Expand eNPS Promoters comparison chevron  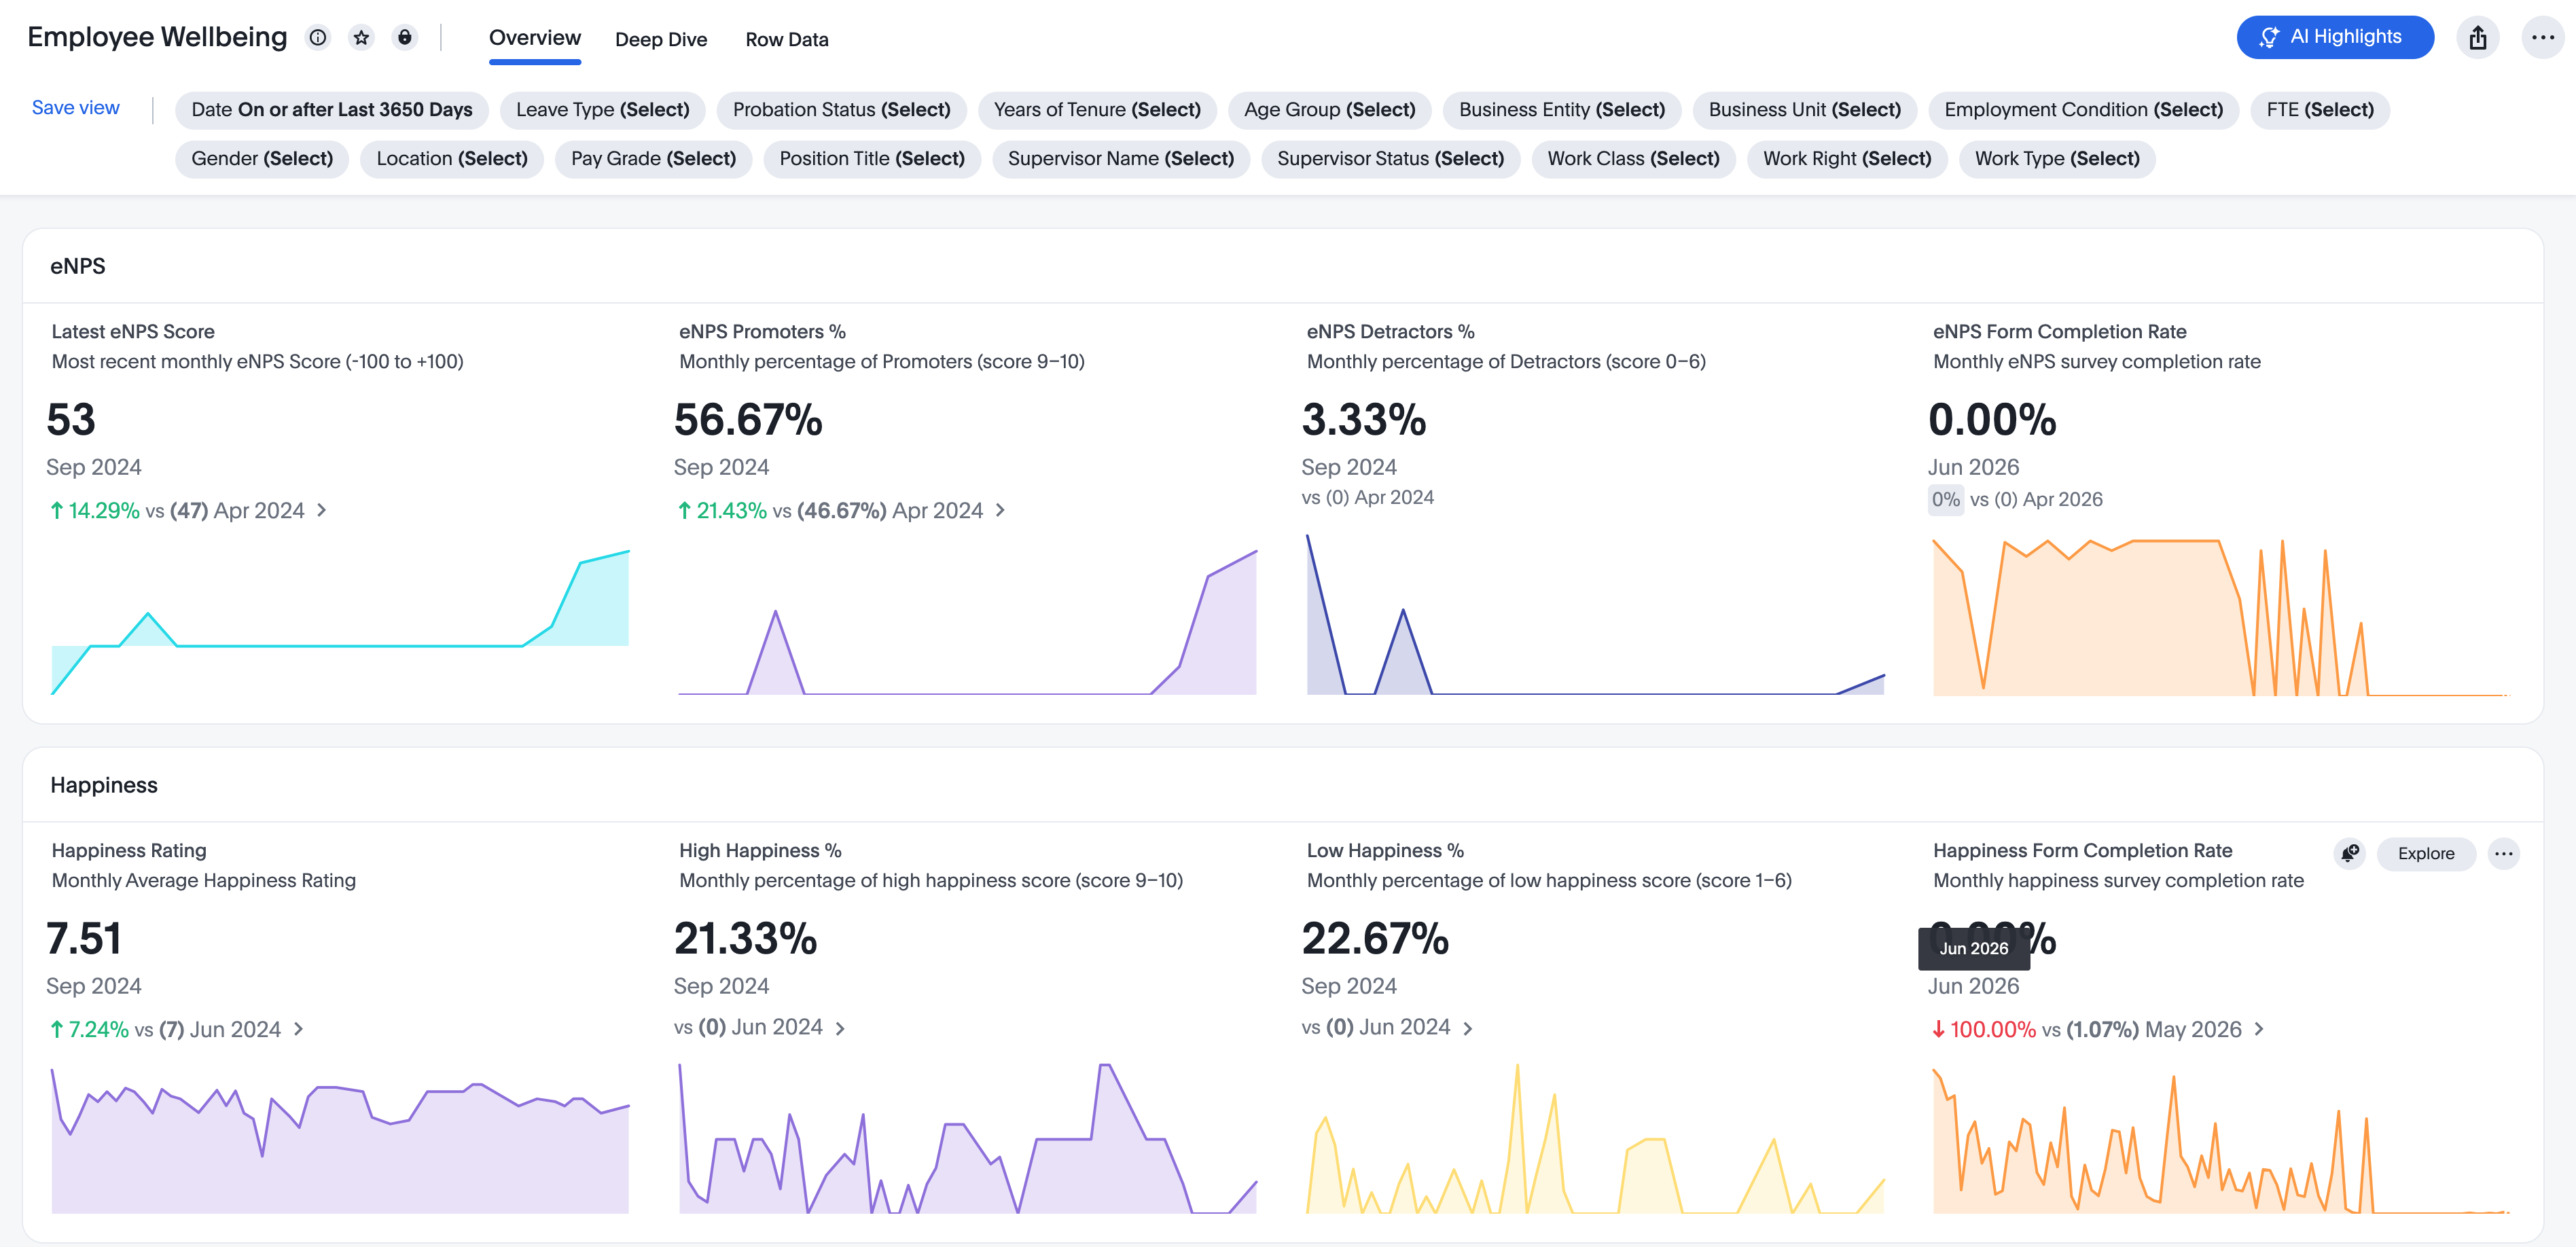point(1000,510)
